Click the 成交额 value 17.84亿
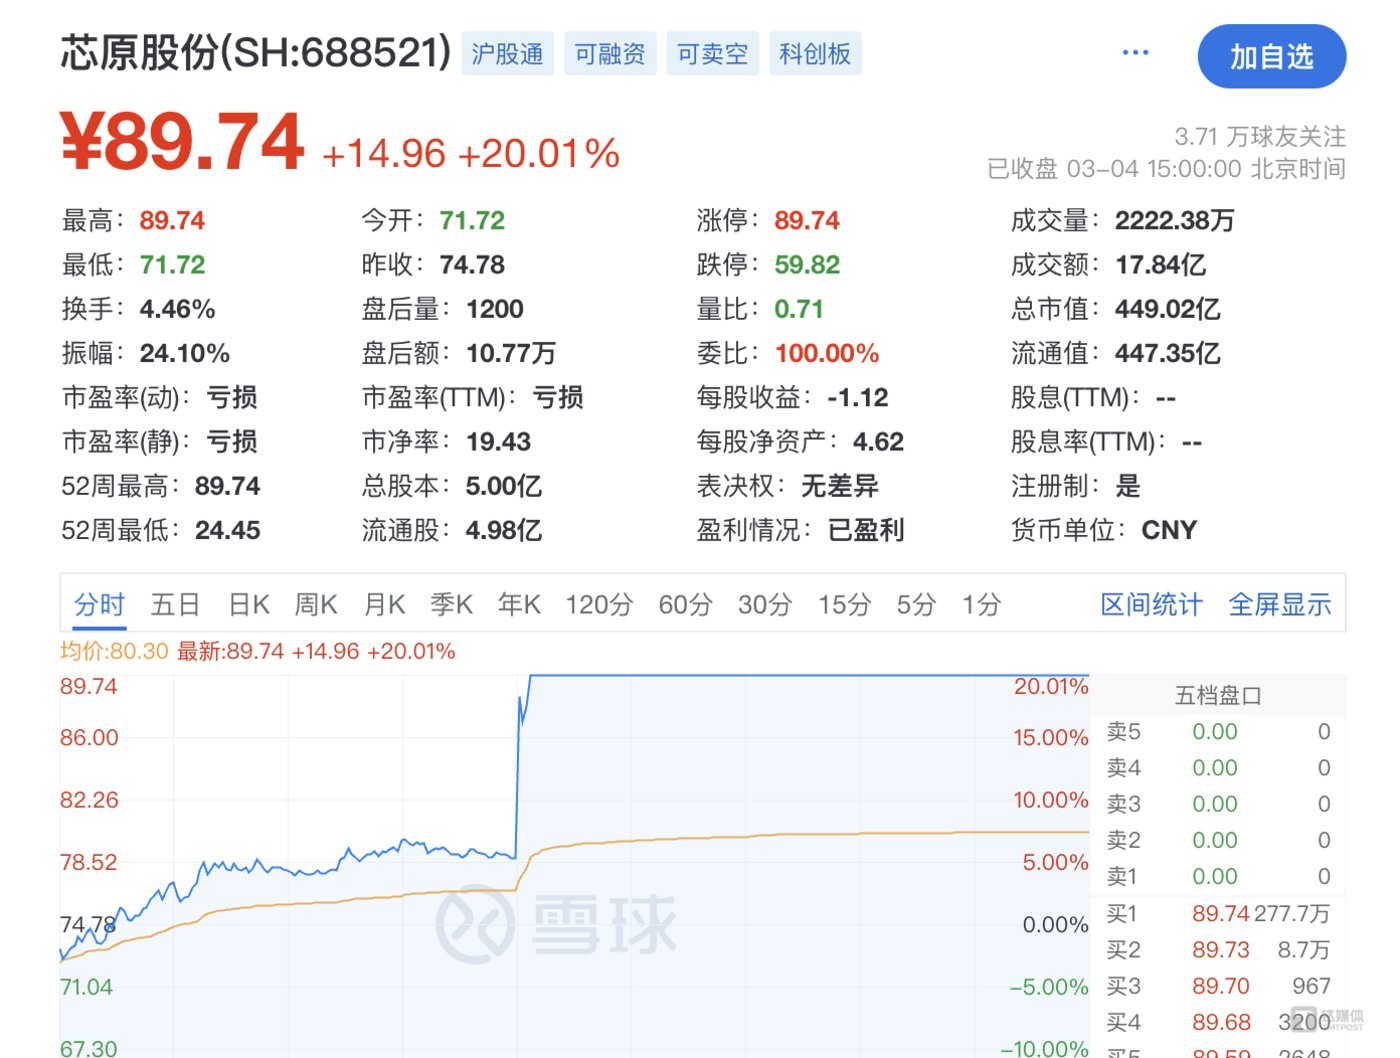This screenshot has height=1058, width=1400. [x=1161, y=265]
